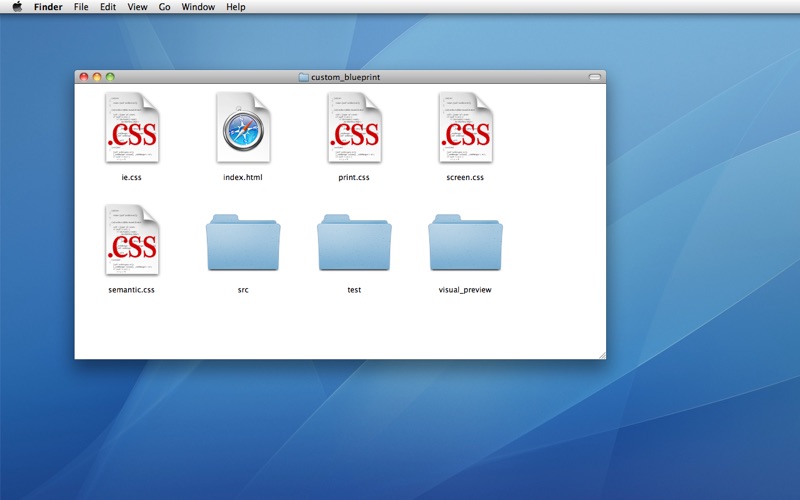This screenshot has height=500, width=800.
Task: Select the screen.css file icon
Action: point(466,128)
